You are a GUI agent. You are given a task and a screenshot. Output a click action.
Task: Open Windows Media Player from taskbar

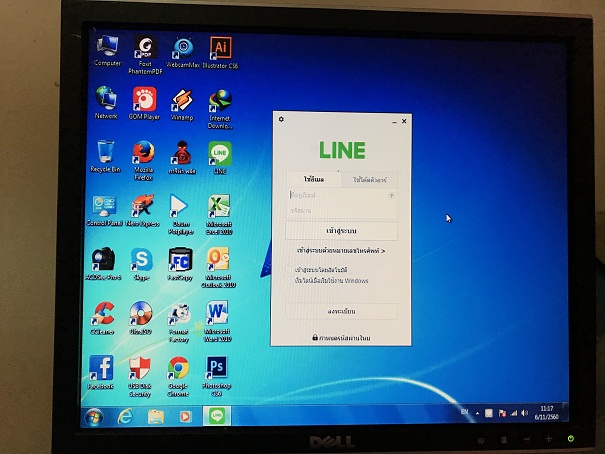click(185, 417)
